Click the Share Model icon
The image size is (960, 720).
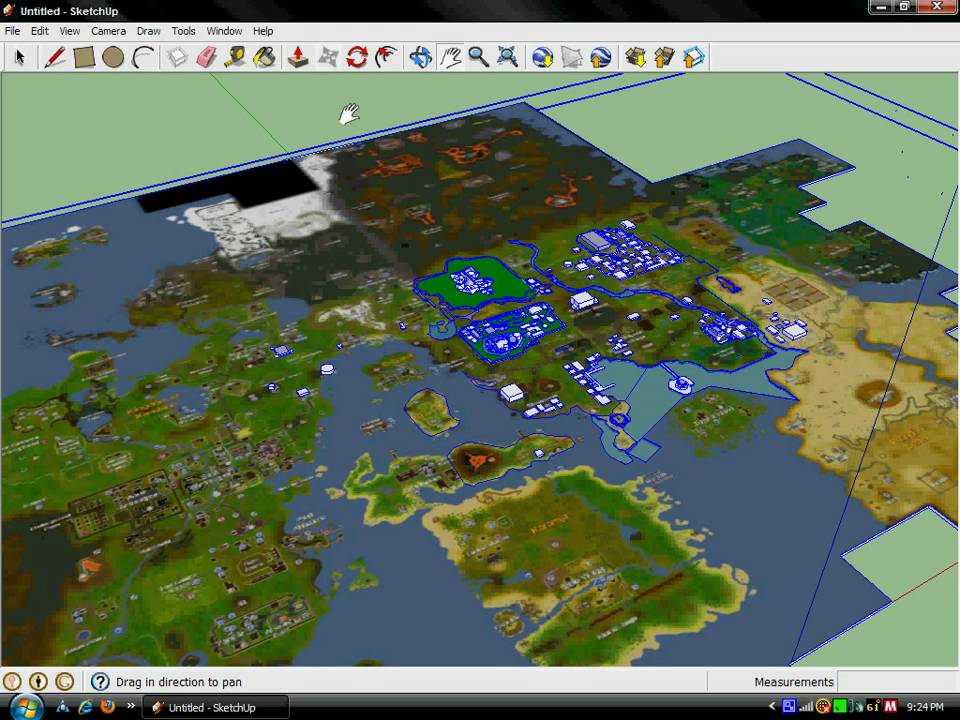(664, 58)
